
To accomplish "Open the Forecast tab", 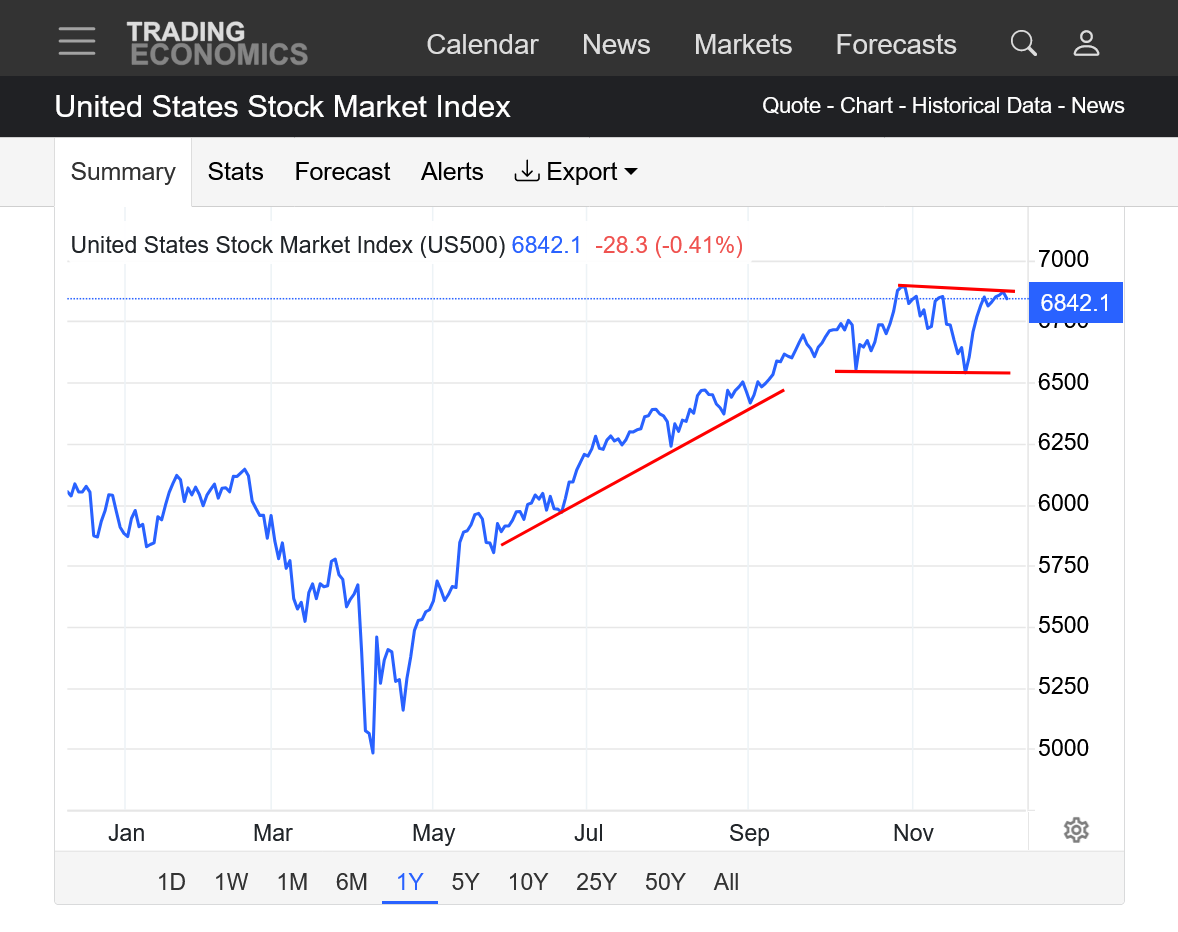I will (x=342, y=172).
